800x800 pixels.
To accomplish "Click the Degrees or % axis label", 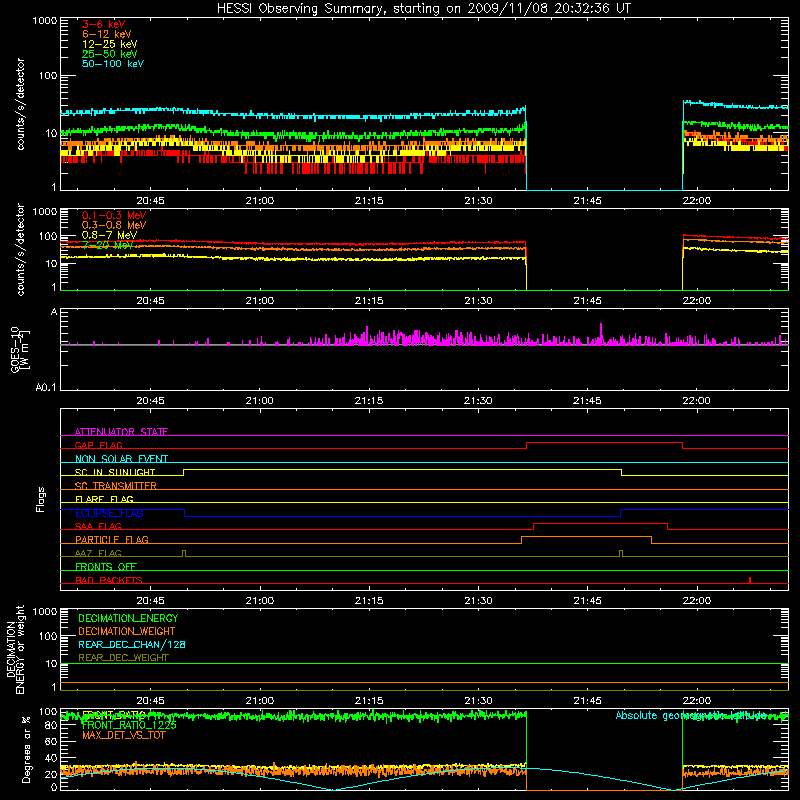I will (26, 749).
